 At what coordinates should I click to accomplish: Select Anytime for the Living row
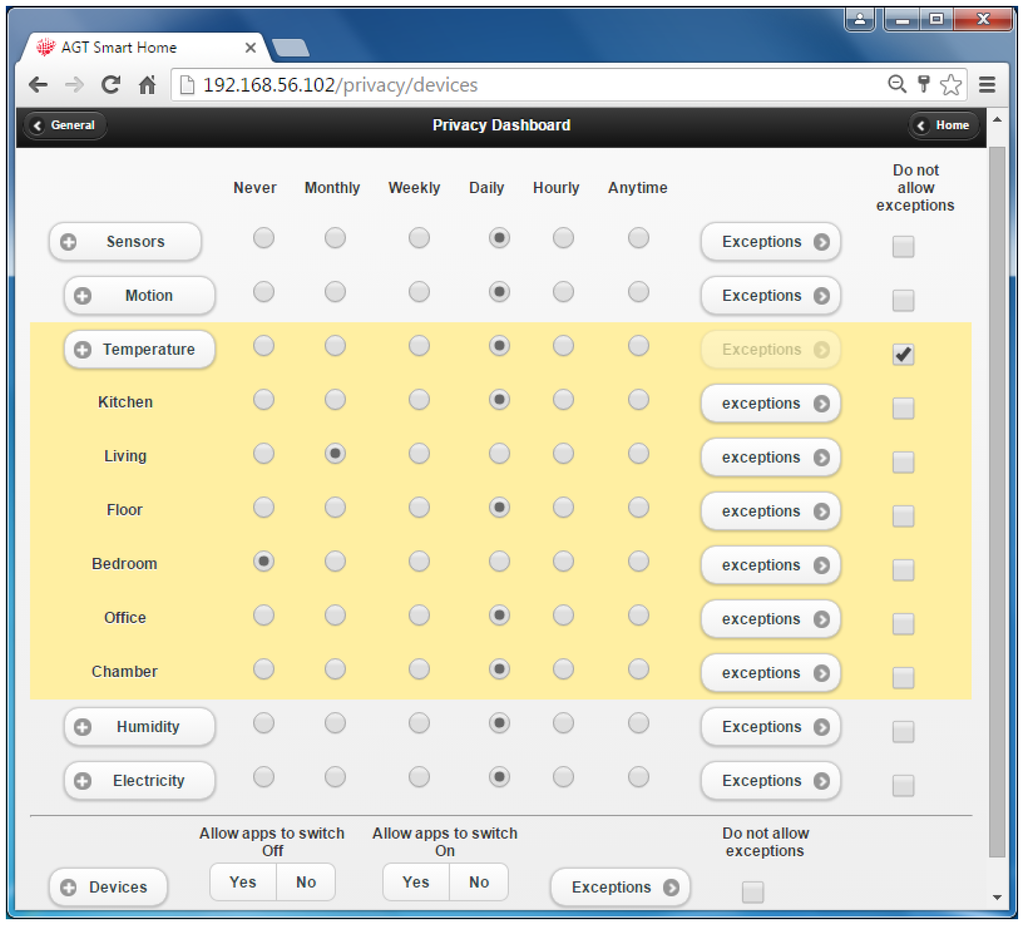[639, 453]
